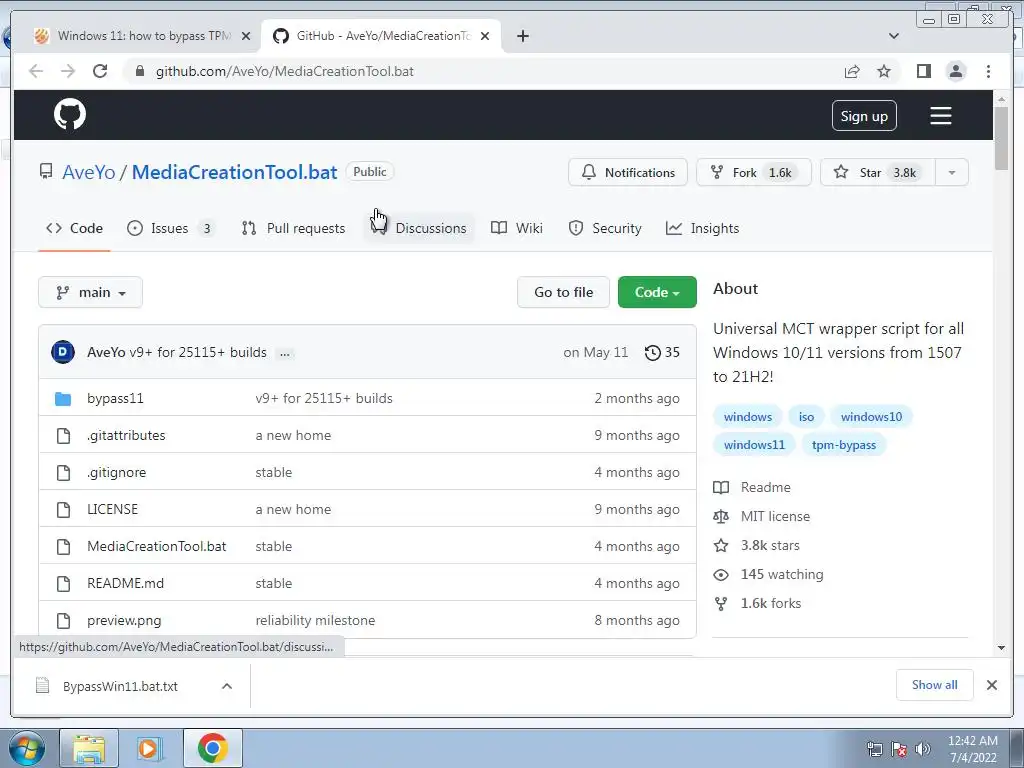This screenshot has width=1024, height=768.
Task: Expand the main branch dropdown
Action: pyautogui.click(x=90, y=292)
